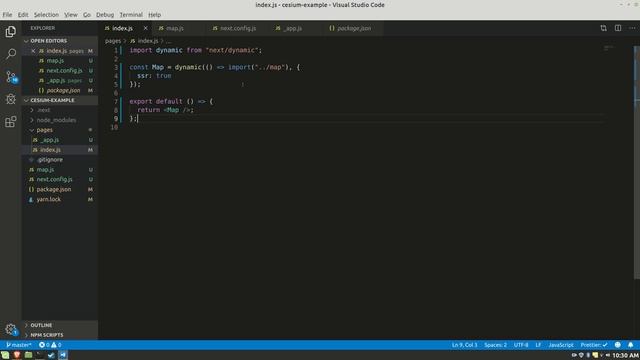Select map.js in Open Editors
Image resolution: width=640 pixels, height=360 pixels.
(x=60, y=61)
